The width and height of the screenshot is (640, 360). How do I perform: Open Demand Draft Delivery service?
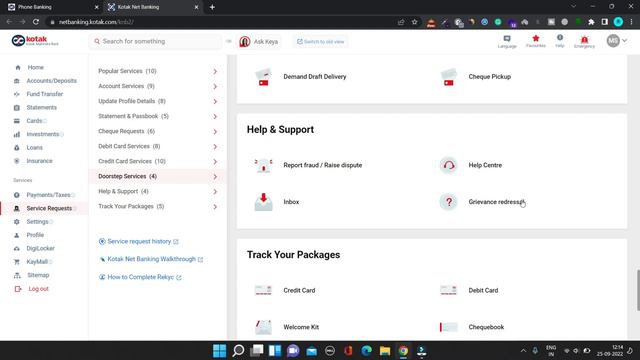301,77
